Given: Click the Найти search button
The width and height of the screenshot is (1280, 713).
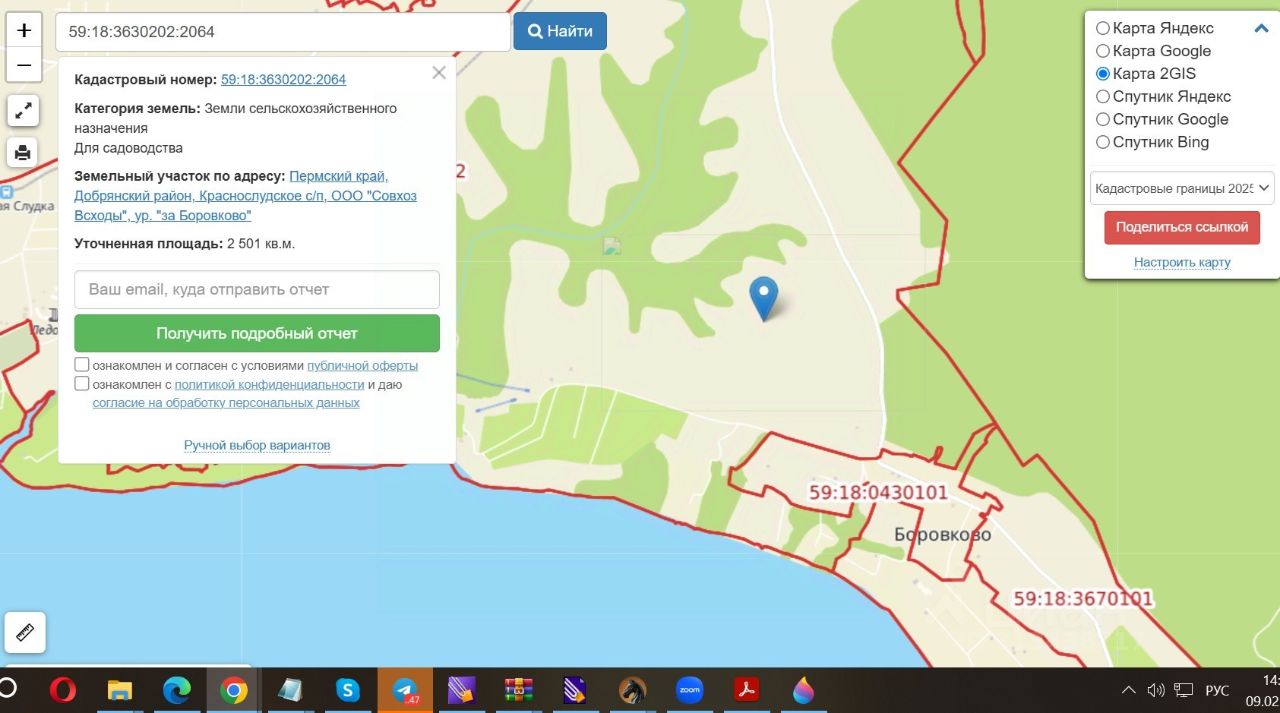Looking at the screenshot, I should [x=560, y=31].
